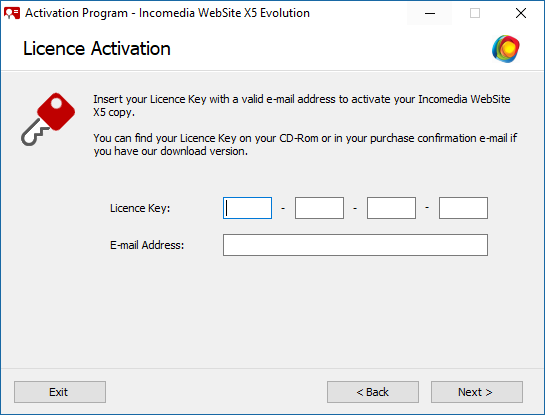Click into the E-mail Address field
545x415 pixels.
(x=355, y=245)
